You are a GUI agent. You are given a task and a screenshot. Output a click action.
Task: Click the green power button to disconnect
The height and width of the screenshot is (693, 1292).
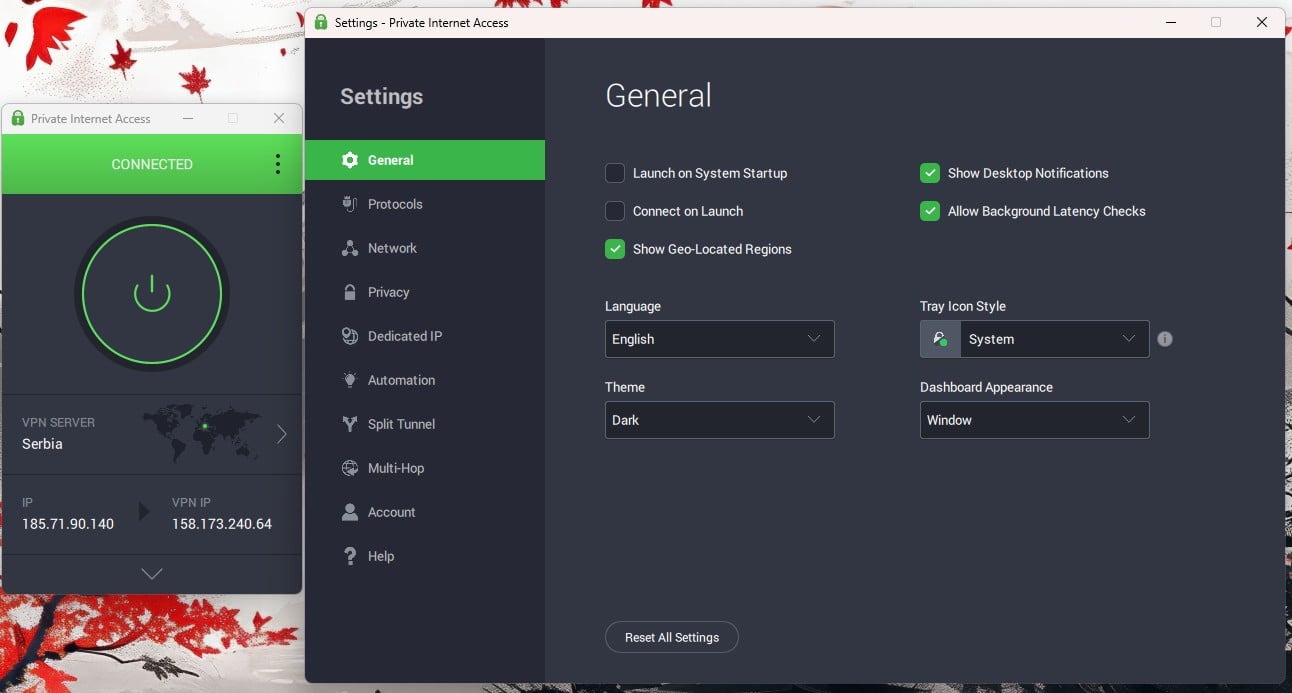coord(152,293)
